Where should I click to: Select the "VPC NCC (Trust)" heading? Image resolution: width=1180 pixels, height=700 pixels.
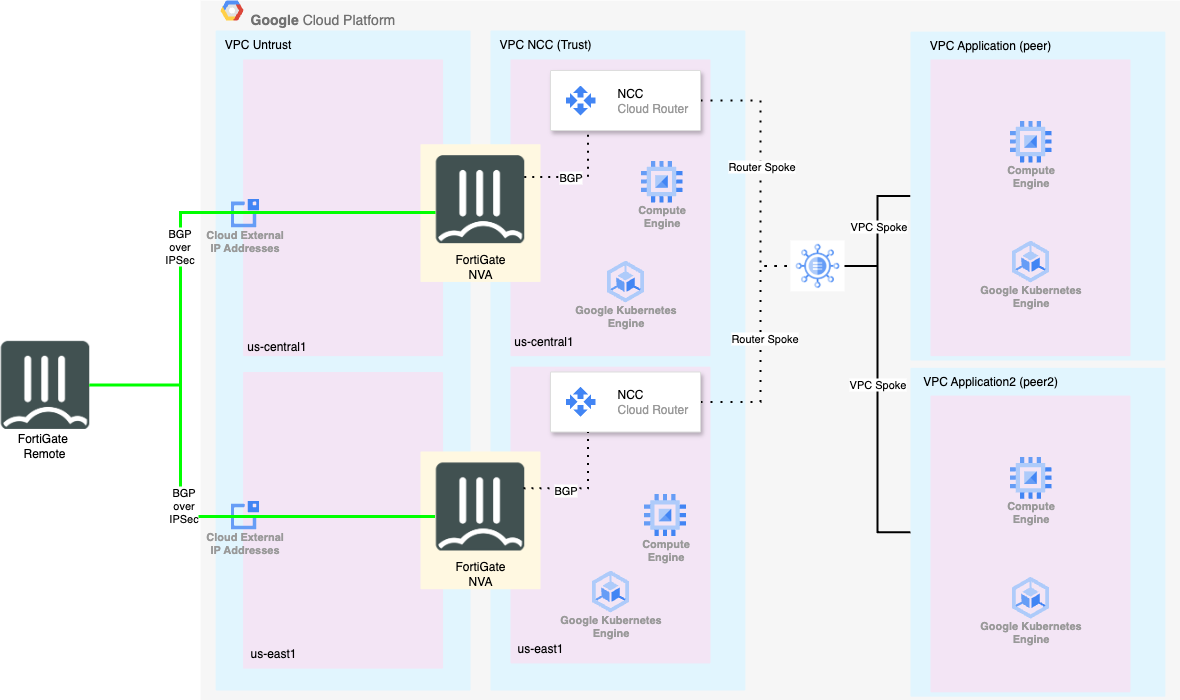pyautogui.click(x=546, y=45)
